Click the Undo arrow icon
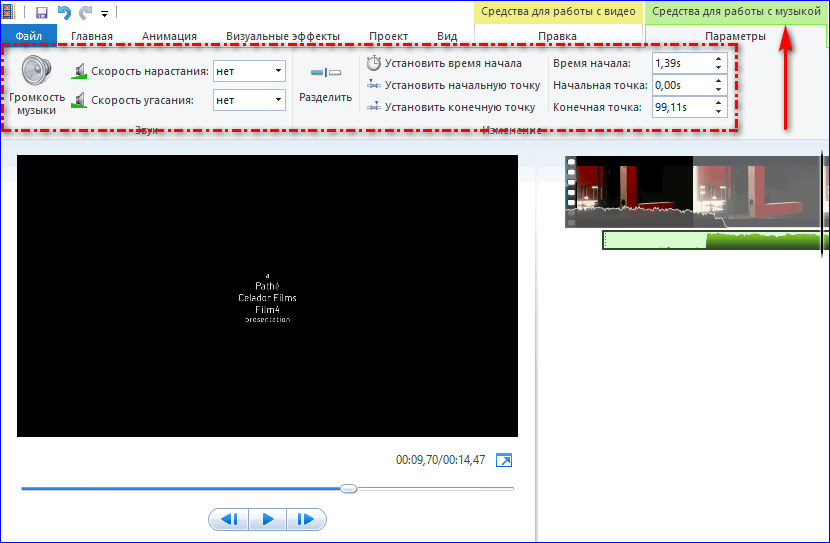The width and height of the screenshot is (830, 543). click(x=63, y=13)
